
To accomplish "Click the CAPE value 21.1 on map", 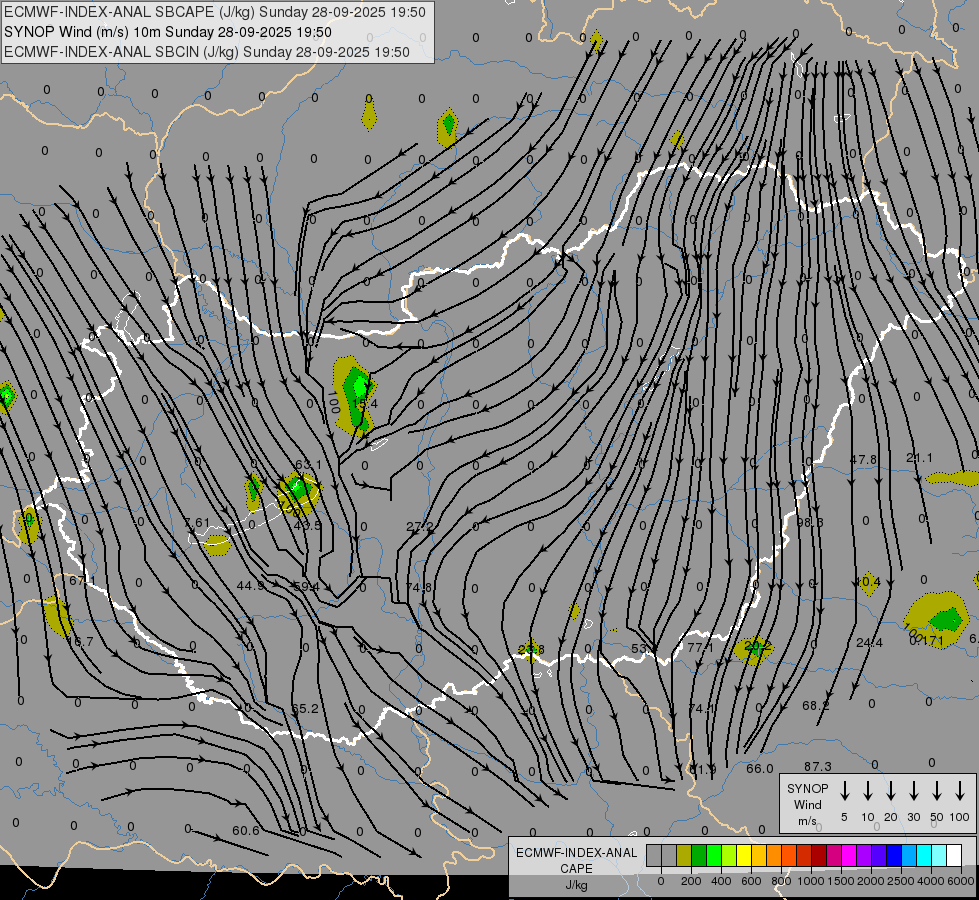I will [920, 458].
